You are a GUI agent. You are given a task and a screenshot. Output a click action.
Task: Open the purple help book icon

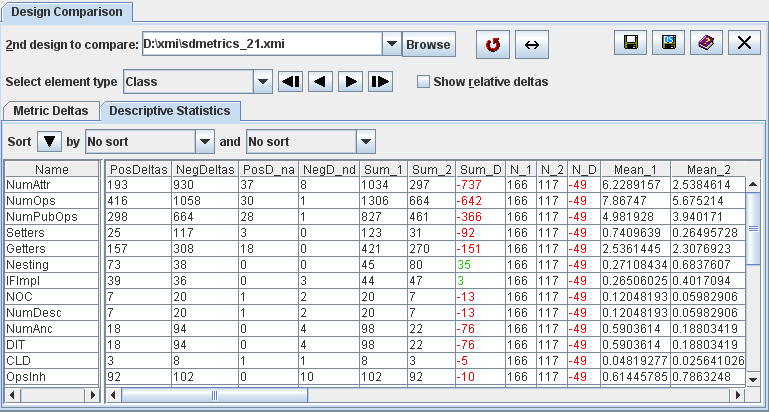click(x=707, y=43)
